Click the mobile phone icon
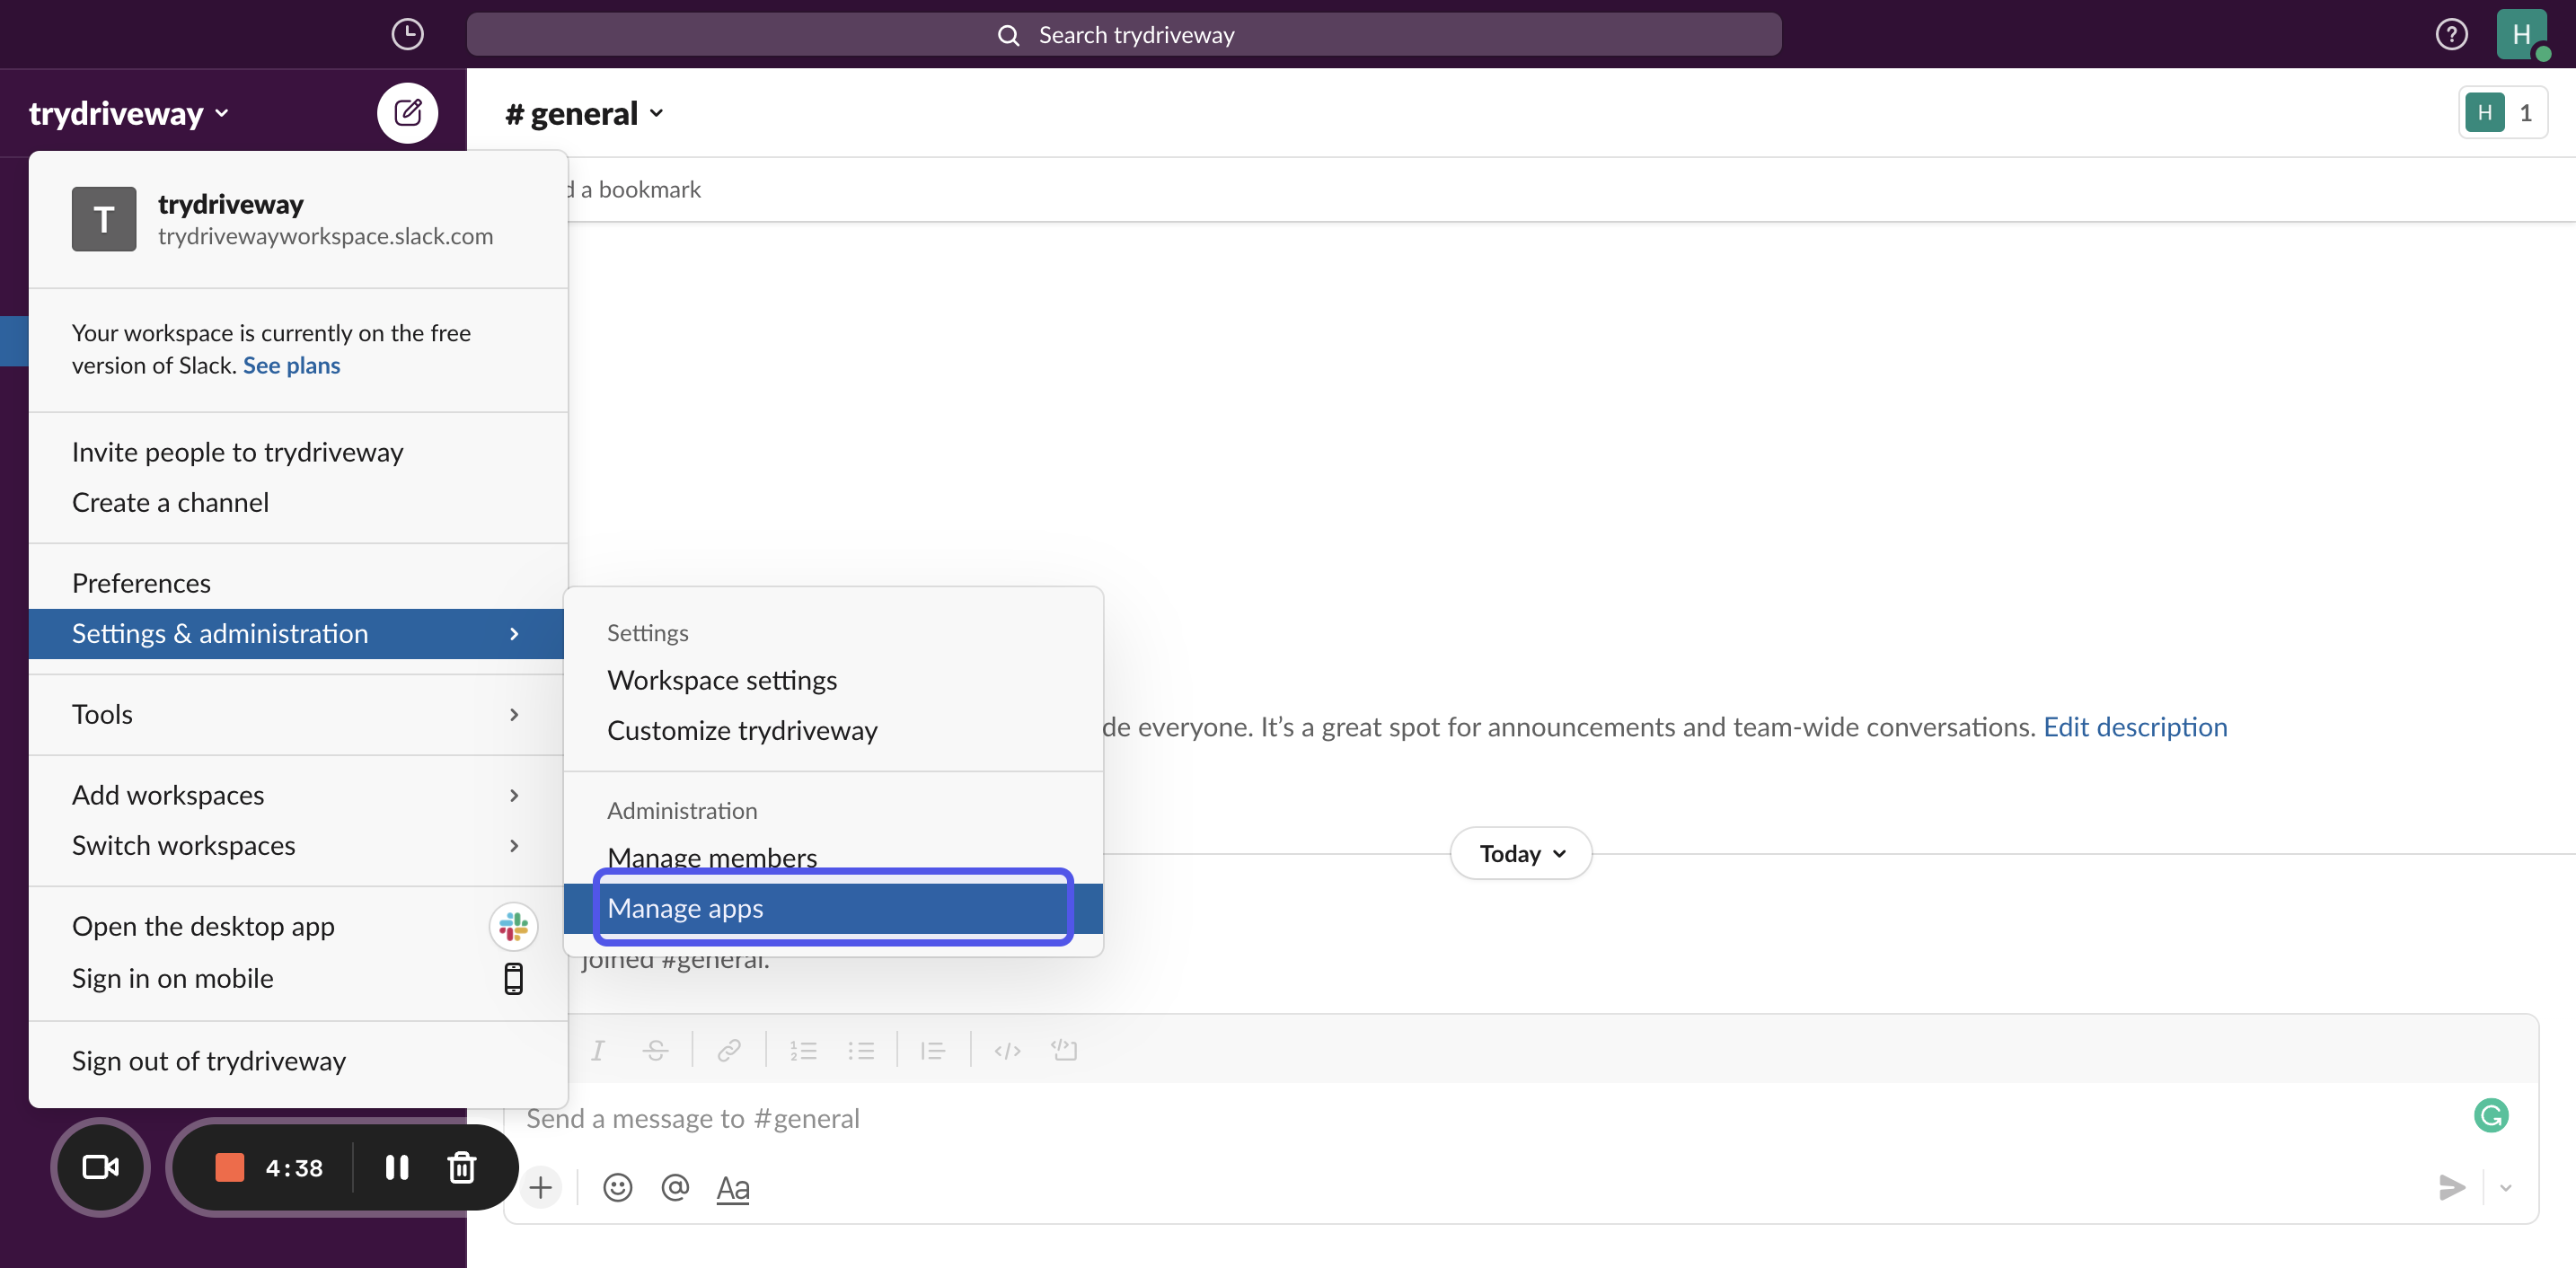Image resolution: width=2576 pixels, height=1268 pixels. (513, 978)
